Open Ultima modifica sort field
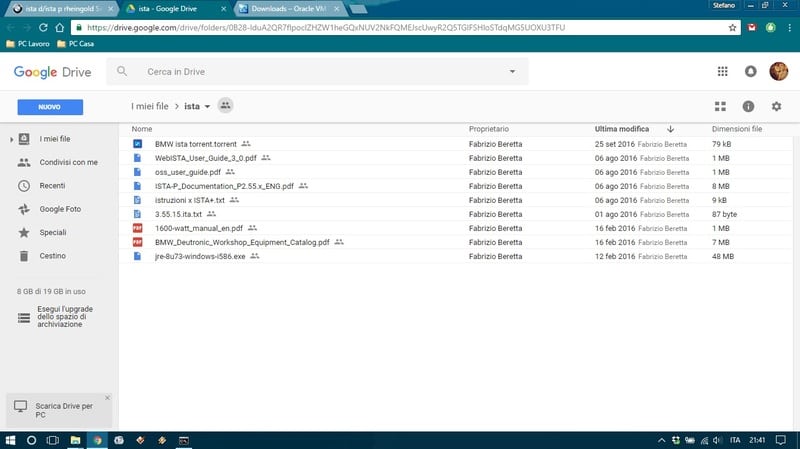This screenshot has width=800, height=449. click(x=622, y=129)
